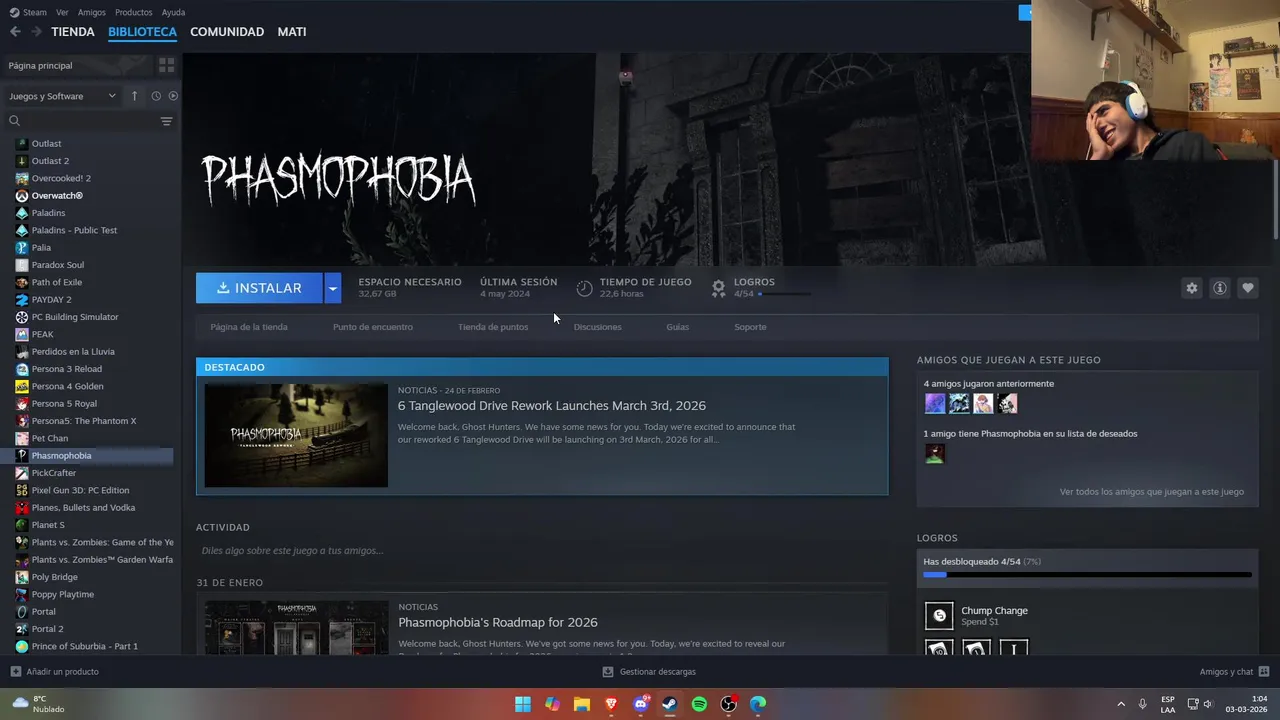Click the blue INSTALAR button
This screenshot has height=720, width=1280.
click(x=259, y=288)
